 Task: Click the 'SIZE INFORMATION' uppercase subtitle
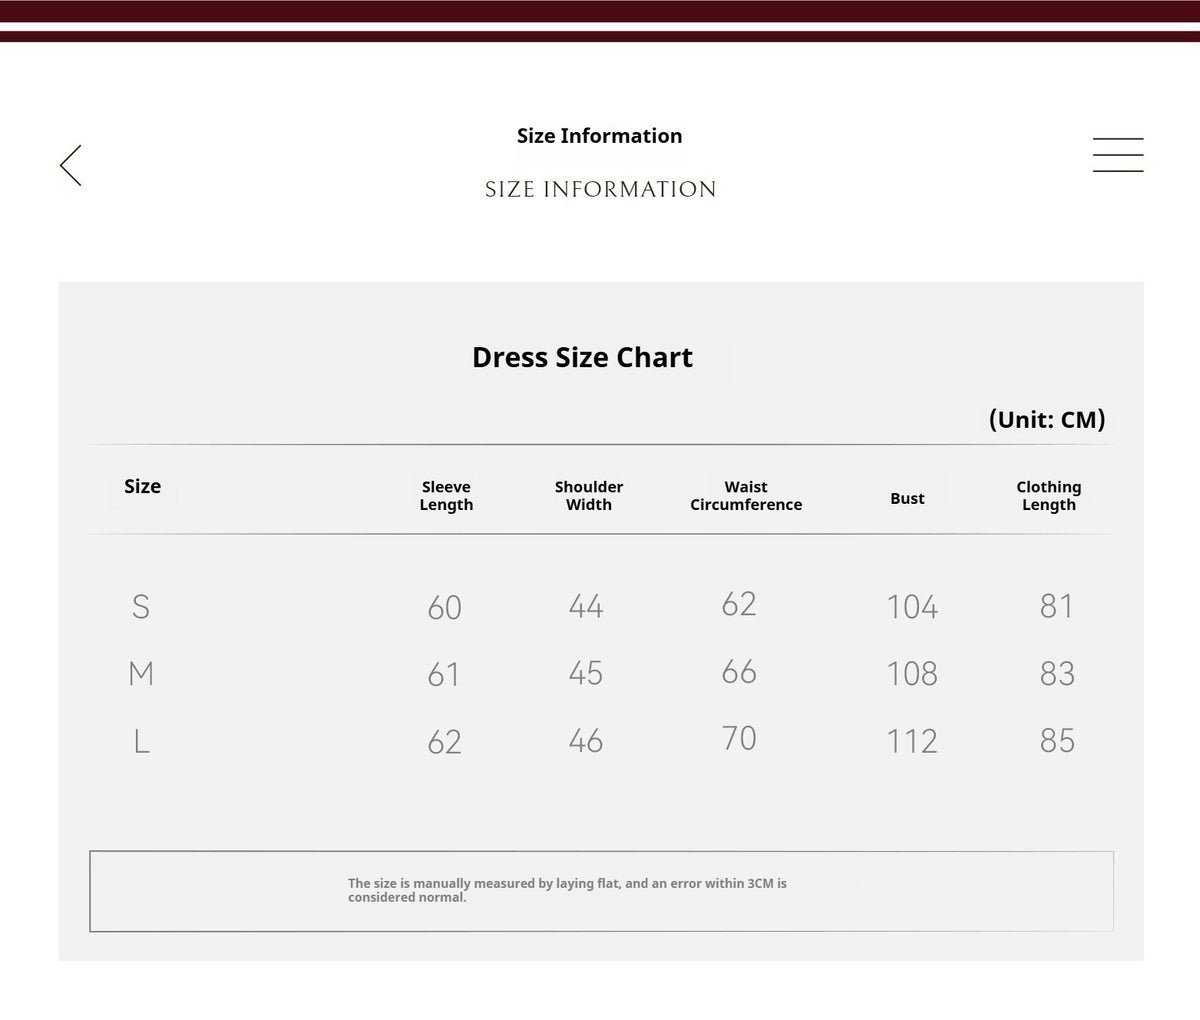pos(600,189)
